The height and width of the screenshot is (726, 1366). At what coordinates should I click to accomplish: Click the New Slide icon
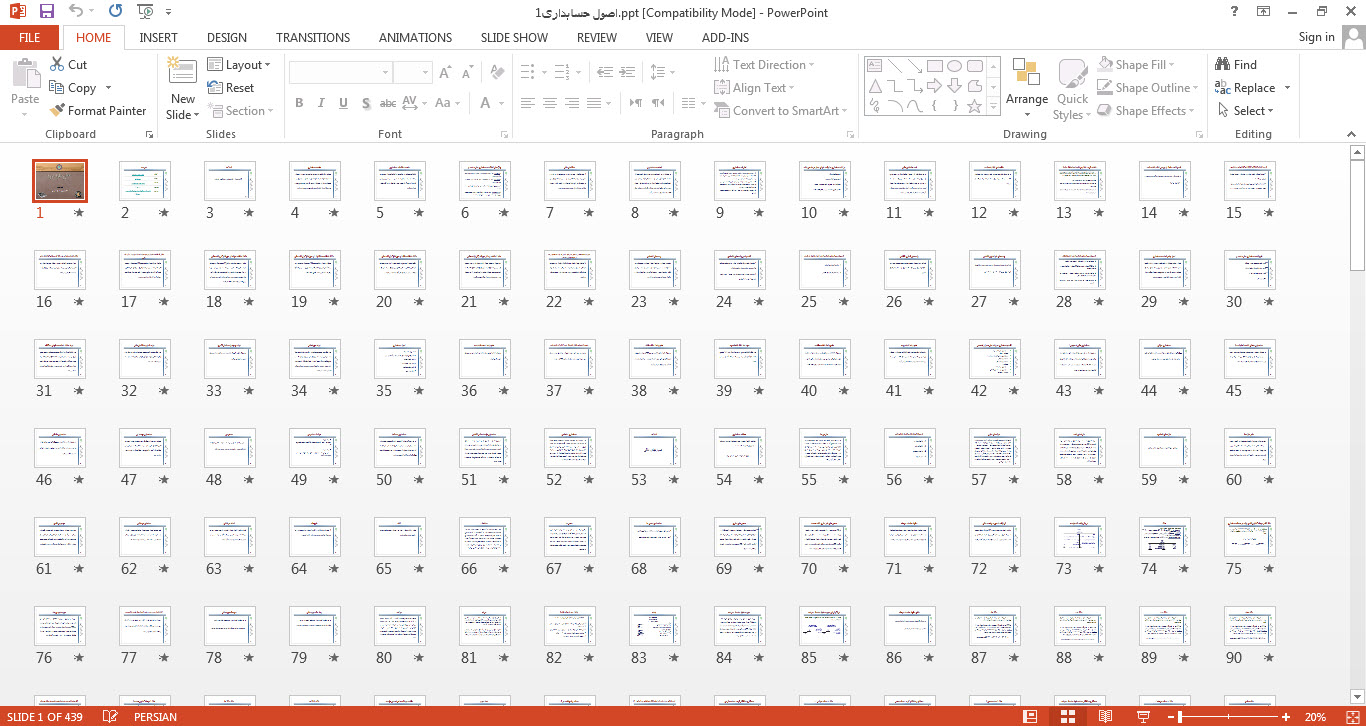pyautogui.click(x=182, y=72)
